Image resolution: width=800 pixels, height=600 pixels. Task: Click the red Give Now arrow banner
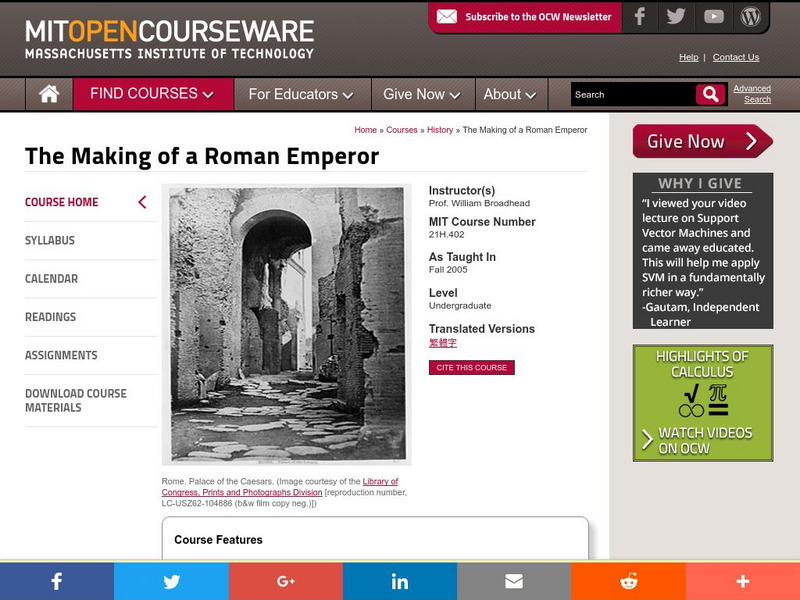coord(703,141)
